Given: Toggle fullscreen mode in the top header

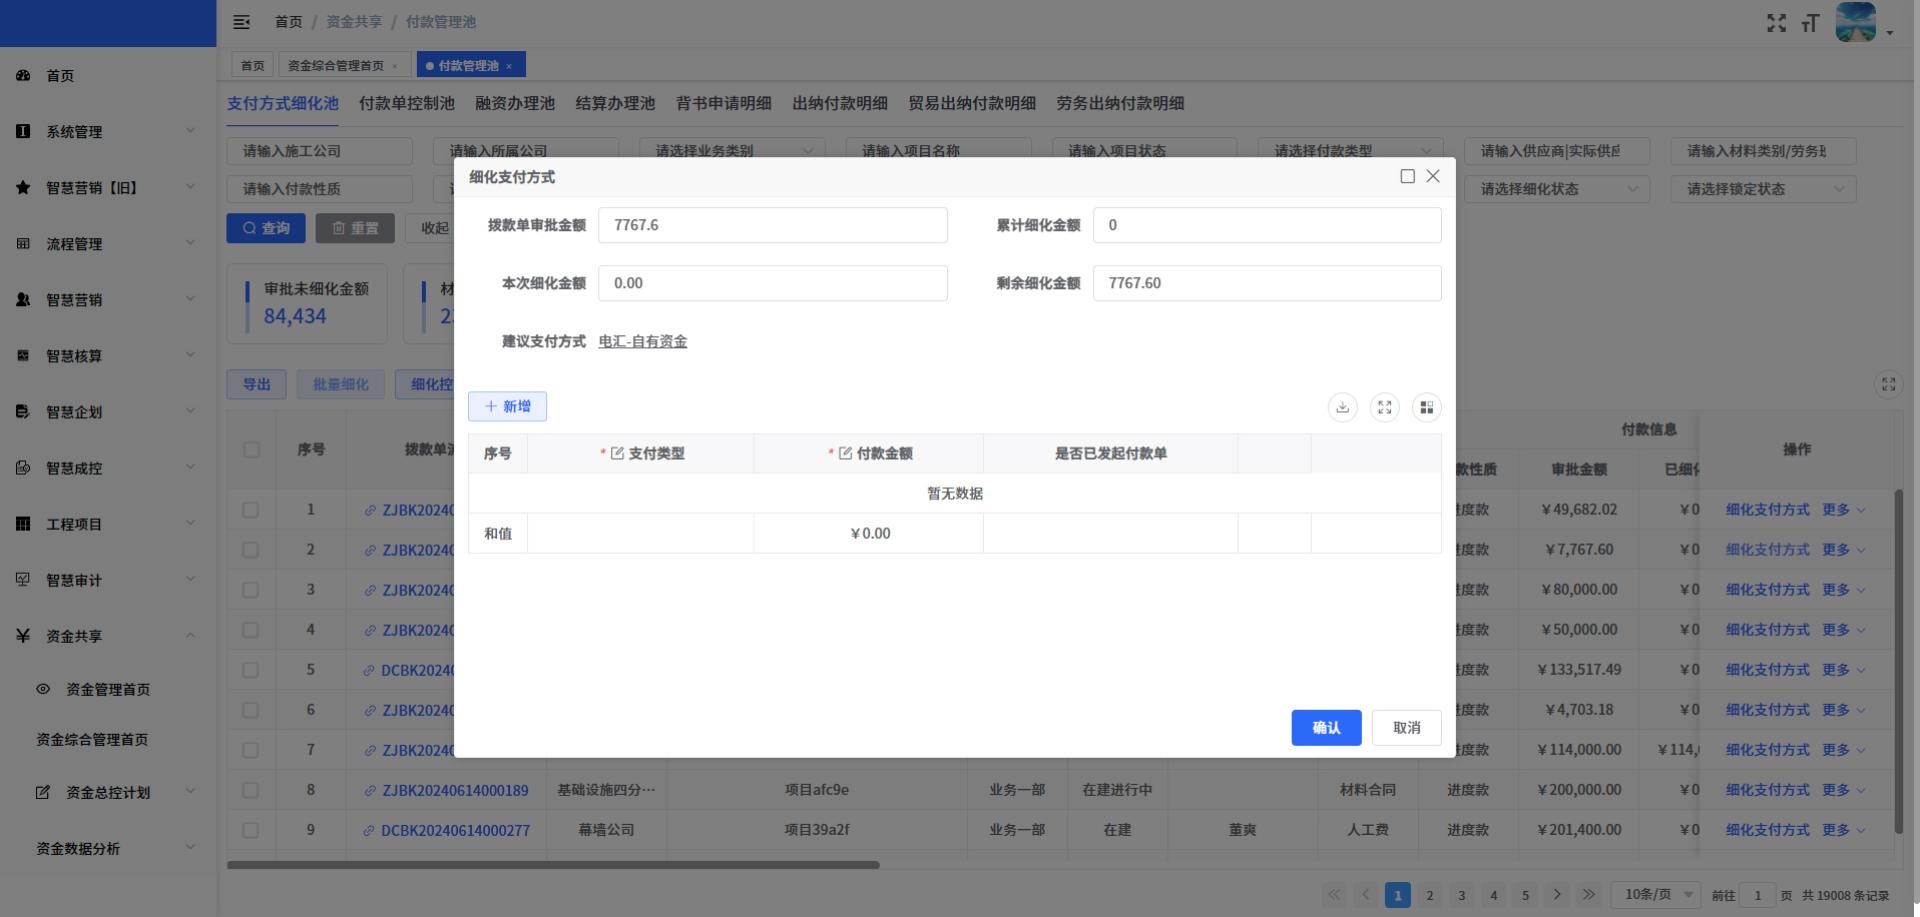Looking at the screenshot, I should click(x=1776, y=23).
